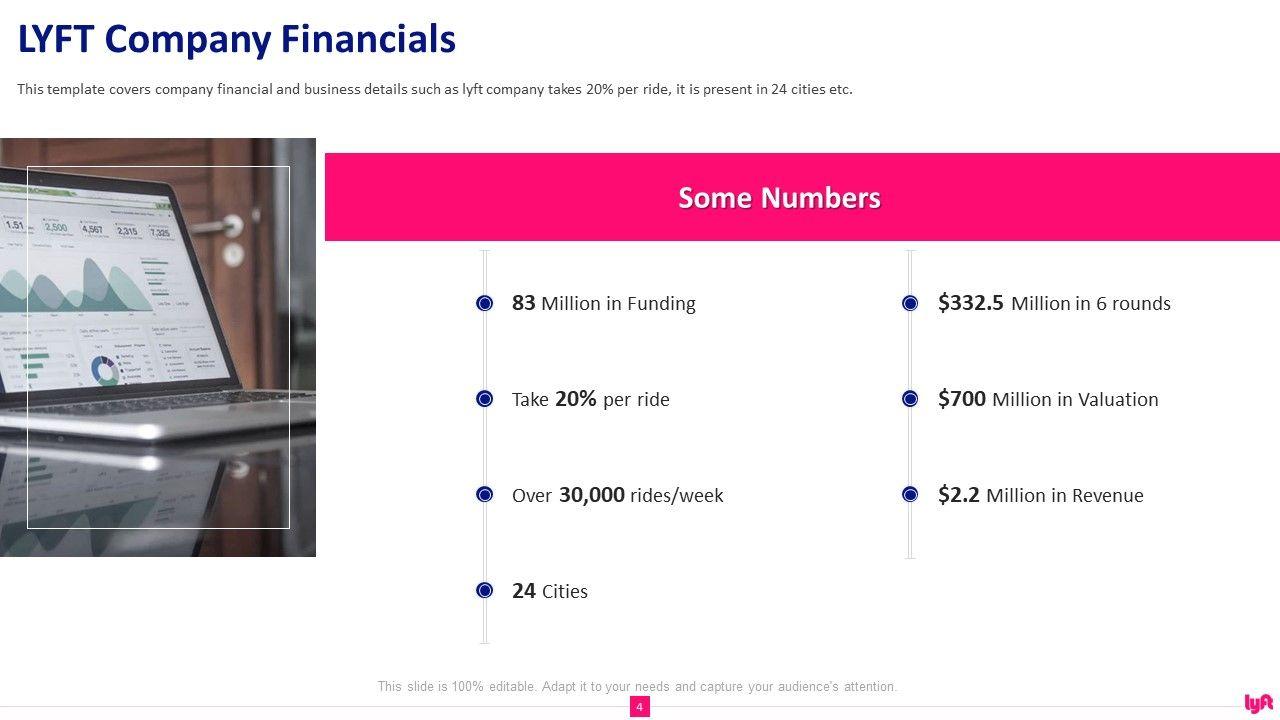The width and height of the screenshot is (1280, 720).
Task: Select the bullet next to Take 20% per ride
Action: pos(485,399)
